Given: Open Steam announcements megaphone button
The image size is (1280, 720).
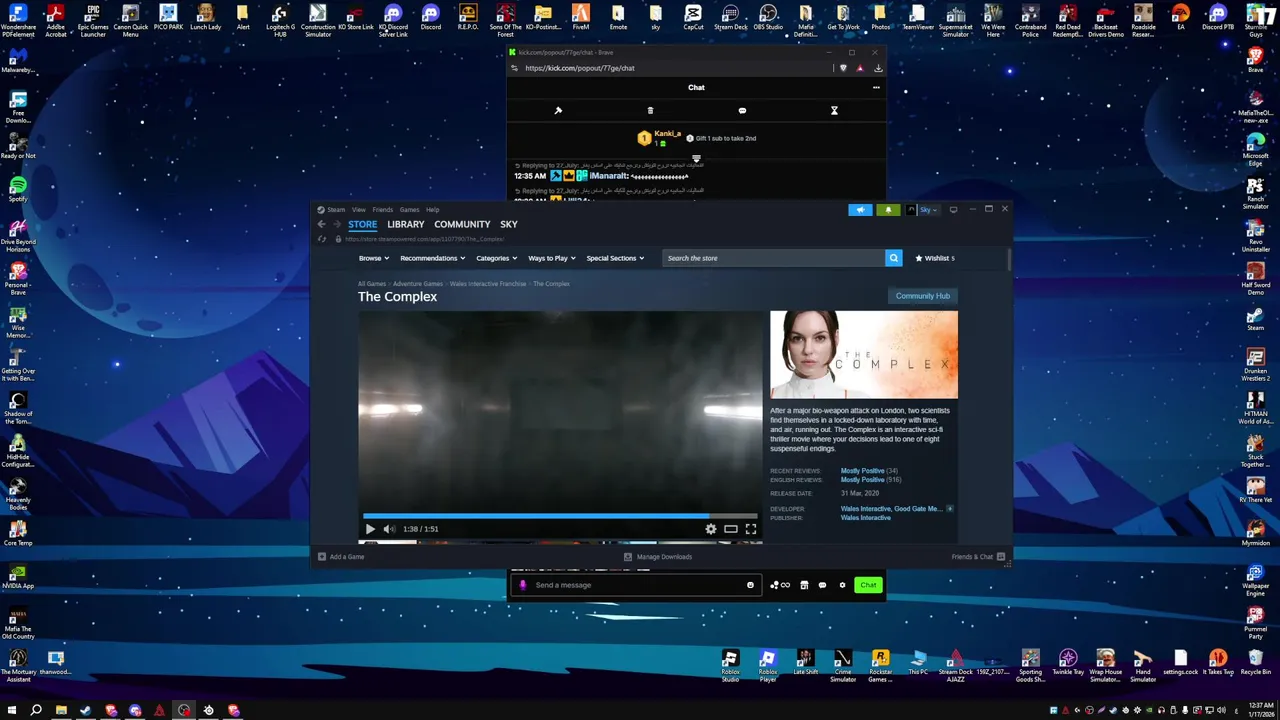Looking at the screenshot, I should point(860,210).
